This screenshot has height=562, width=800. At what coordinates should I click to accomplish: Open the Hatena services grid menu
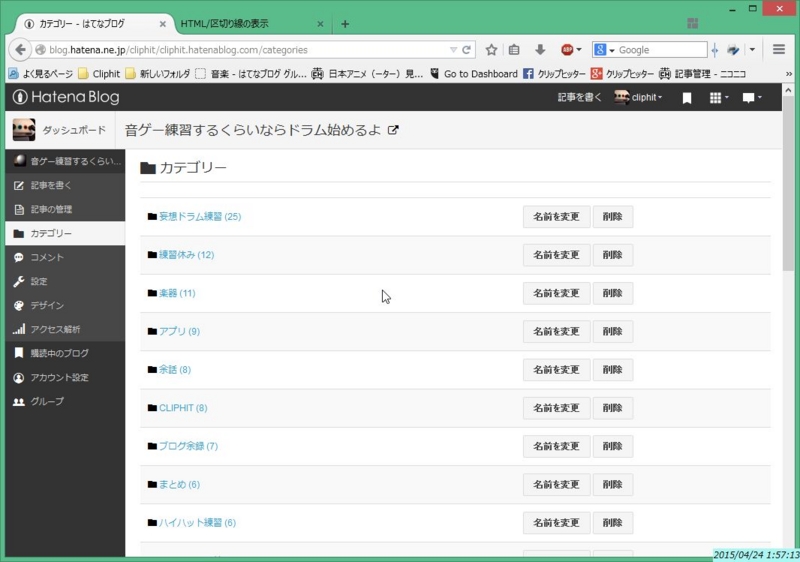(718, 97)
